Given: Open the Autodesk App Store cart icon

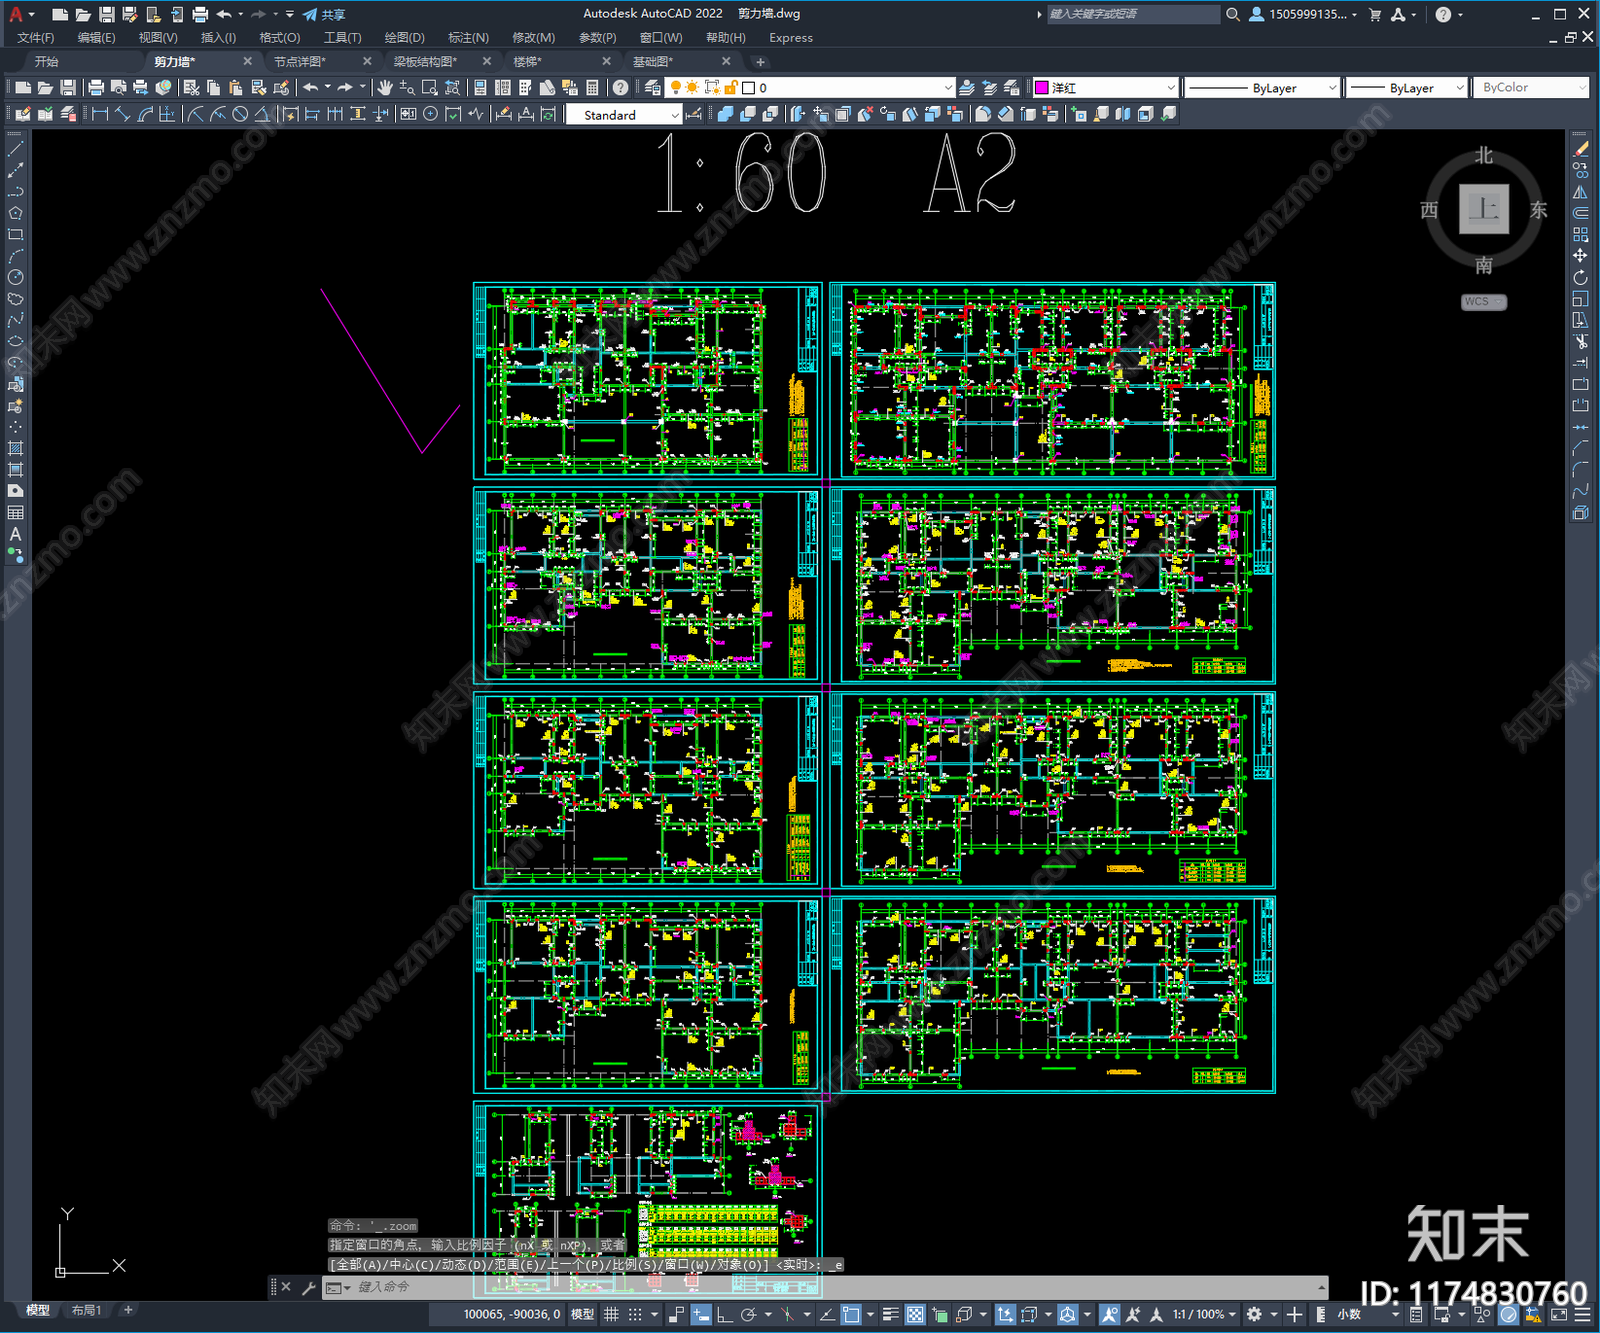Looking at the screenshot, I should pos(1375,14).
